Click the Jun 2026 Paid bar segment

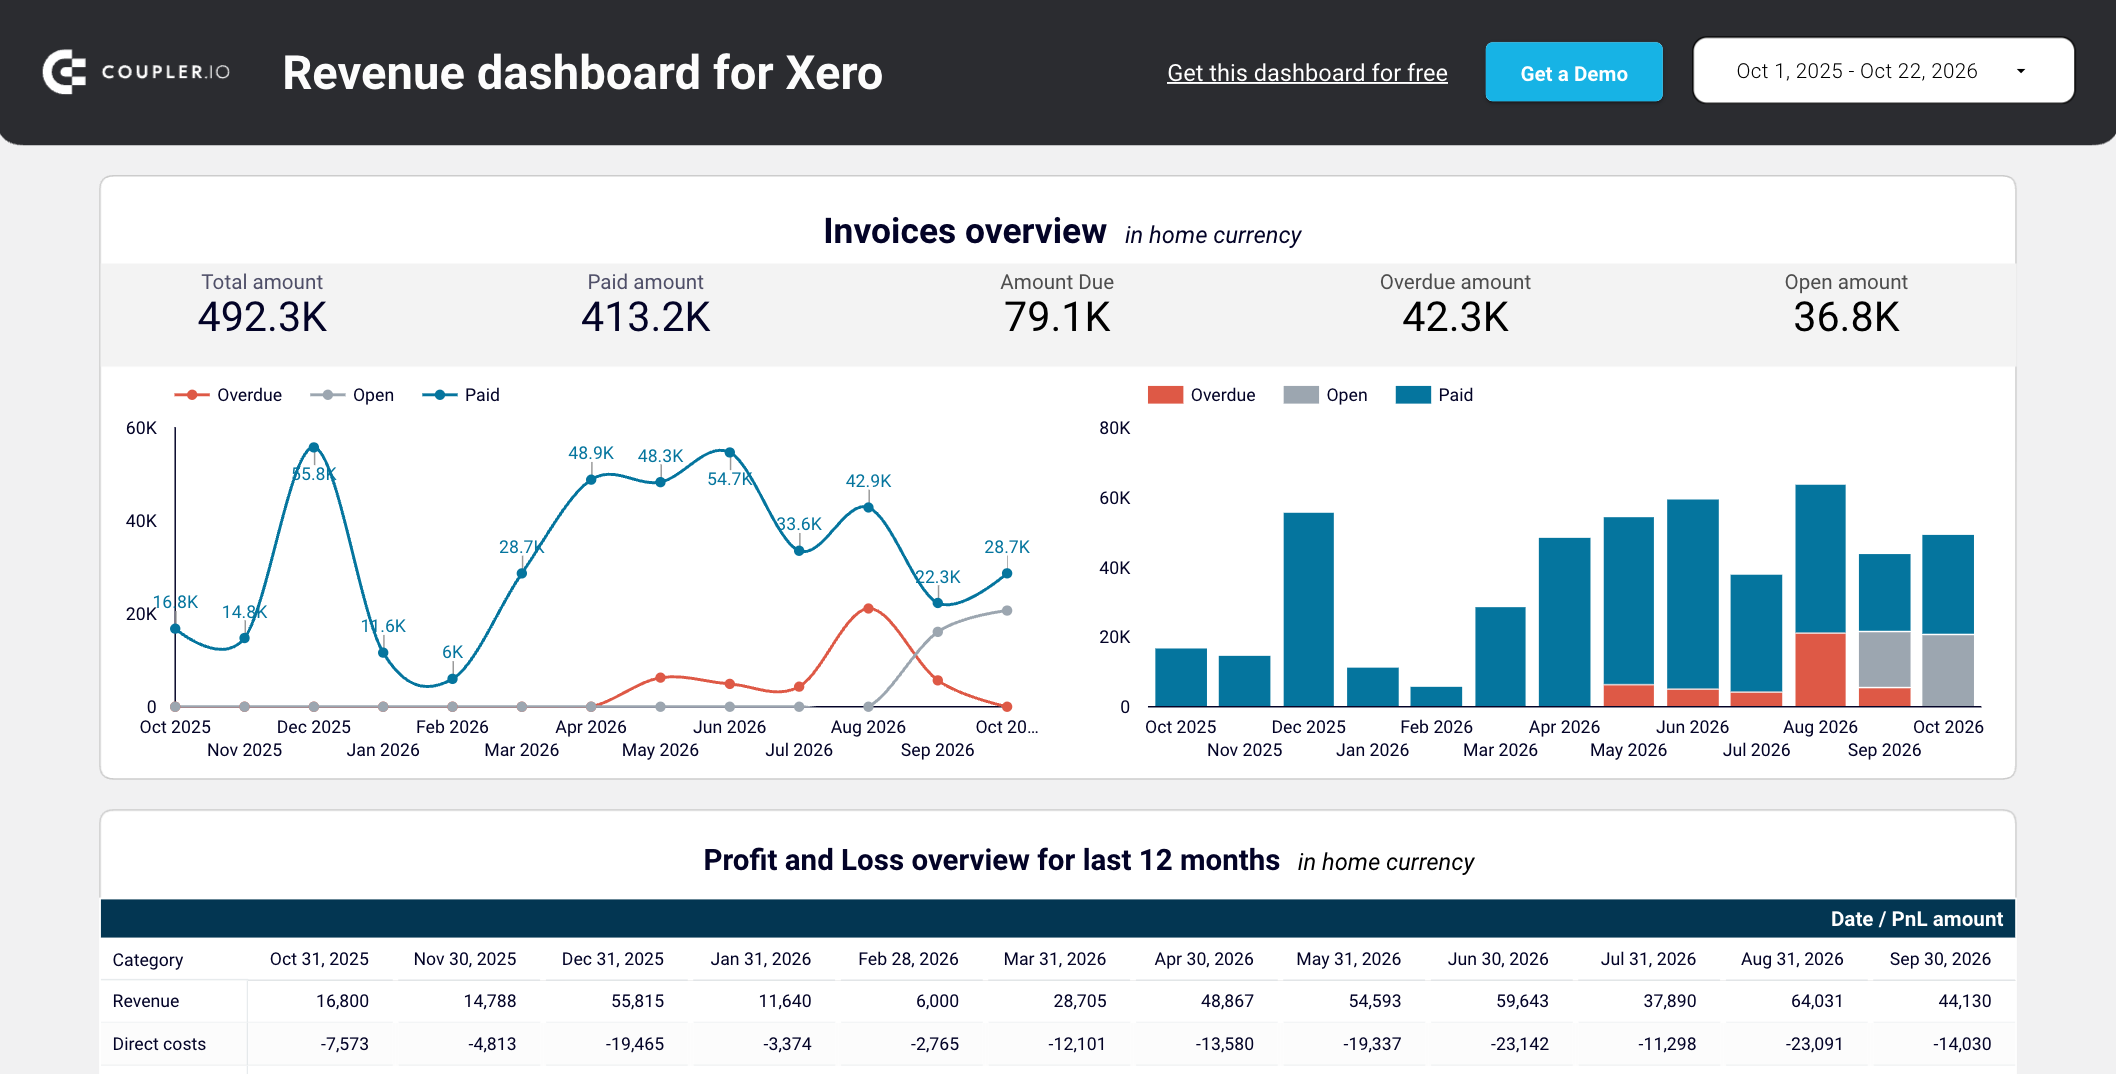click(1692, 594)
